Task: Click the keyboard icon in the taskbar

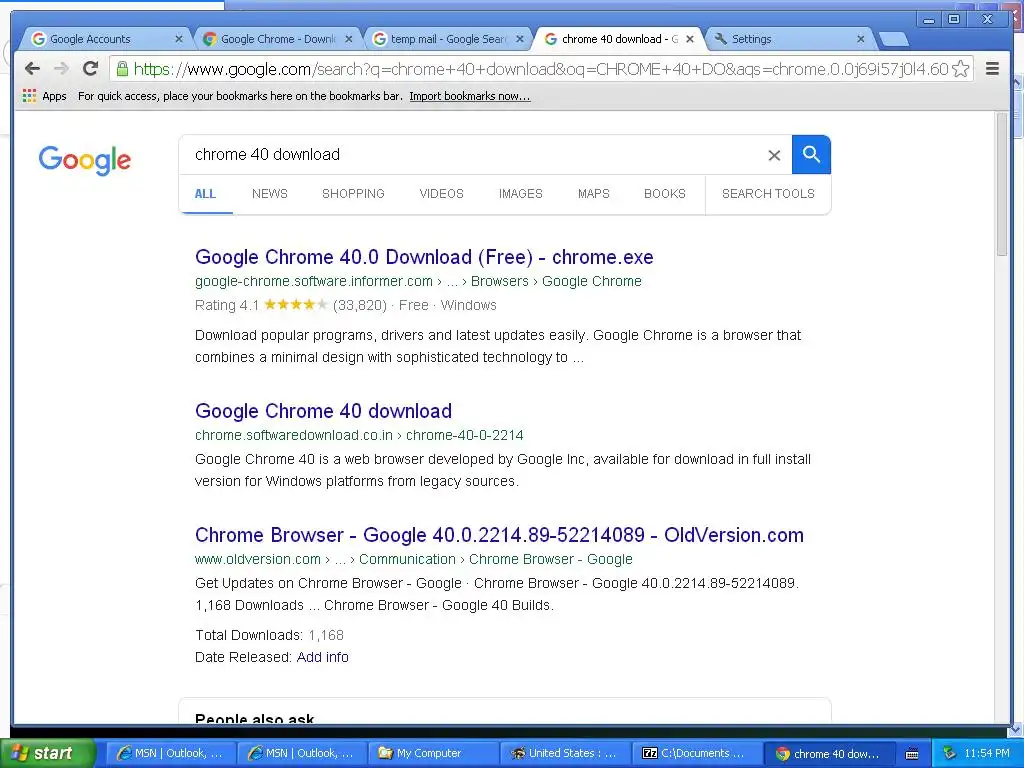Action: tap(912, 754)
